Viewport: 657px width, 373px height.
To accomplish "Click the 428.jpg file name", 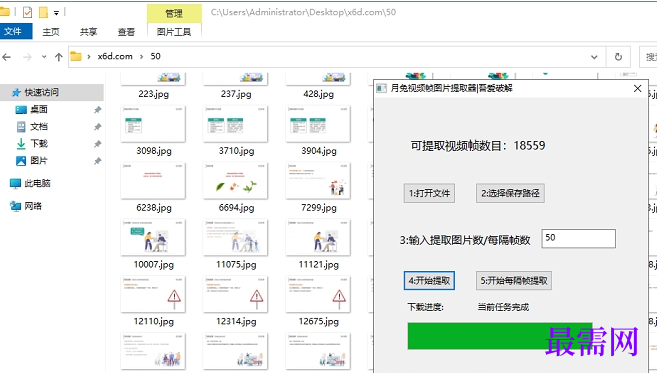I will (x=318, y=94).
